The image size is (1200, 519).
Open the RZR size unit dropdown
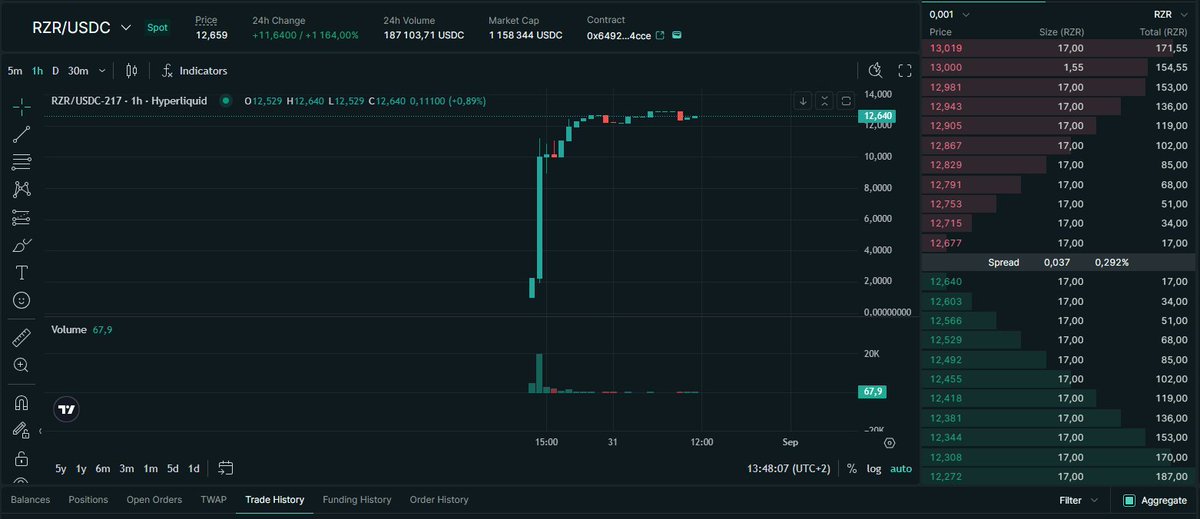pos(1169,14)
